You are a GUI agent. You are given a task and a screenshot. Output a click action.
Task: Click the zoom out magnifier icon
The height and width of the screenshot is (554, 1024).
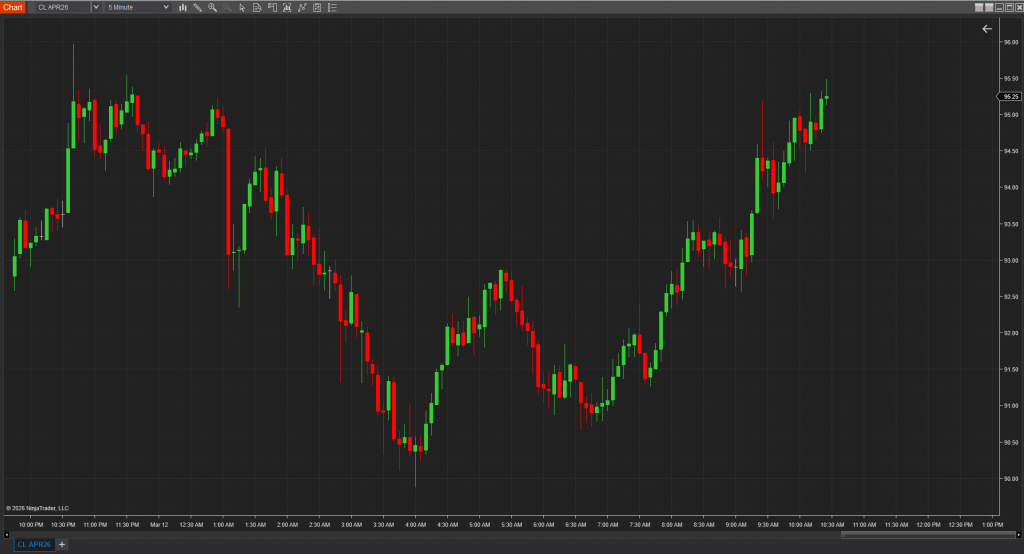[227, 7]
